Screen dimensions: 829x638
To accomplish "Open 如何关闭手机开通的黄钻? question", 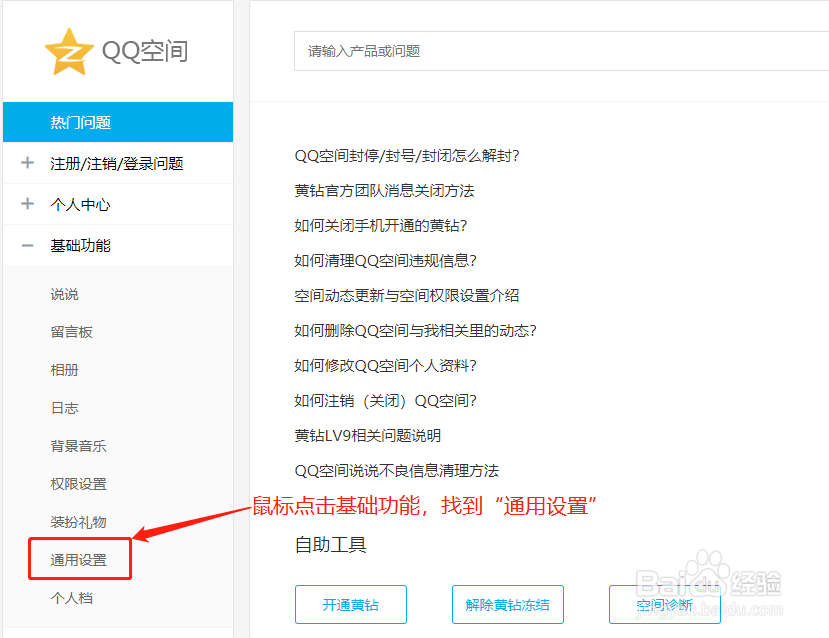I will tap(381, 226).
